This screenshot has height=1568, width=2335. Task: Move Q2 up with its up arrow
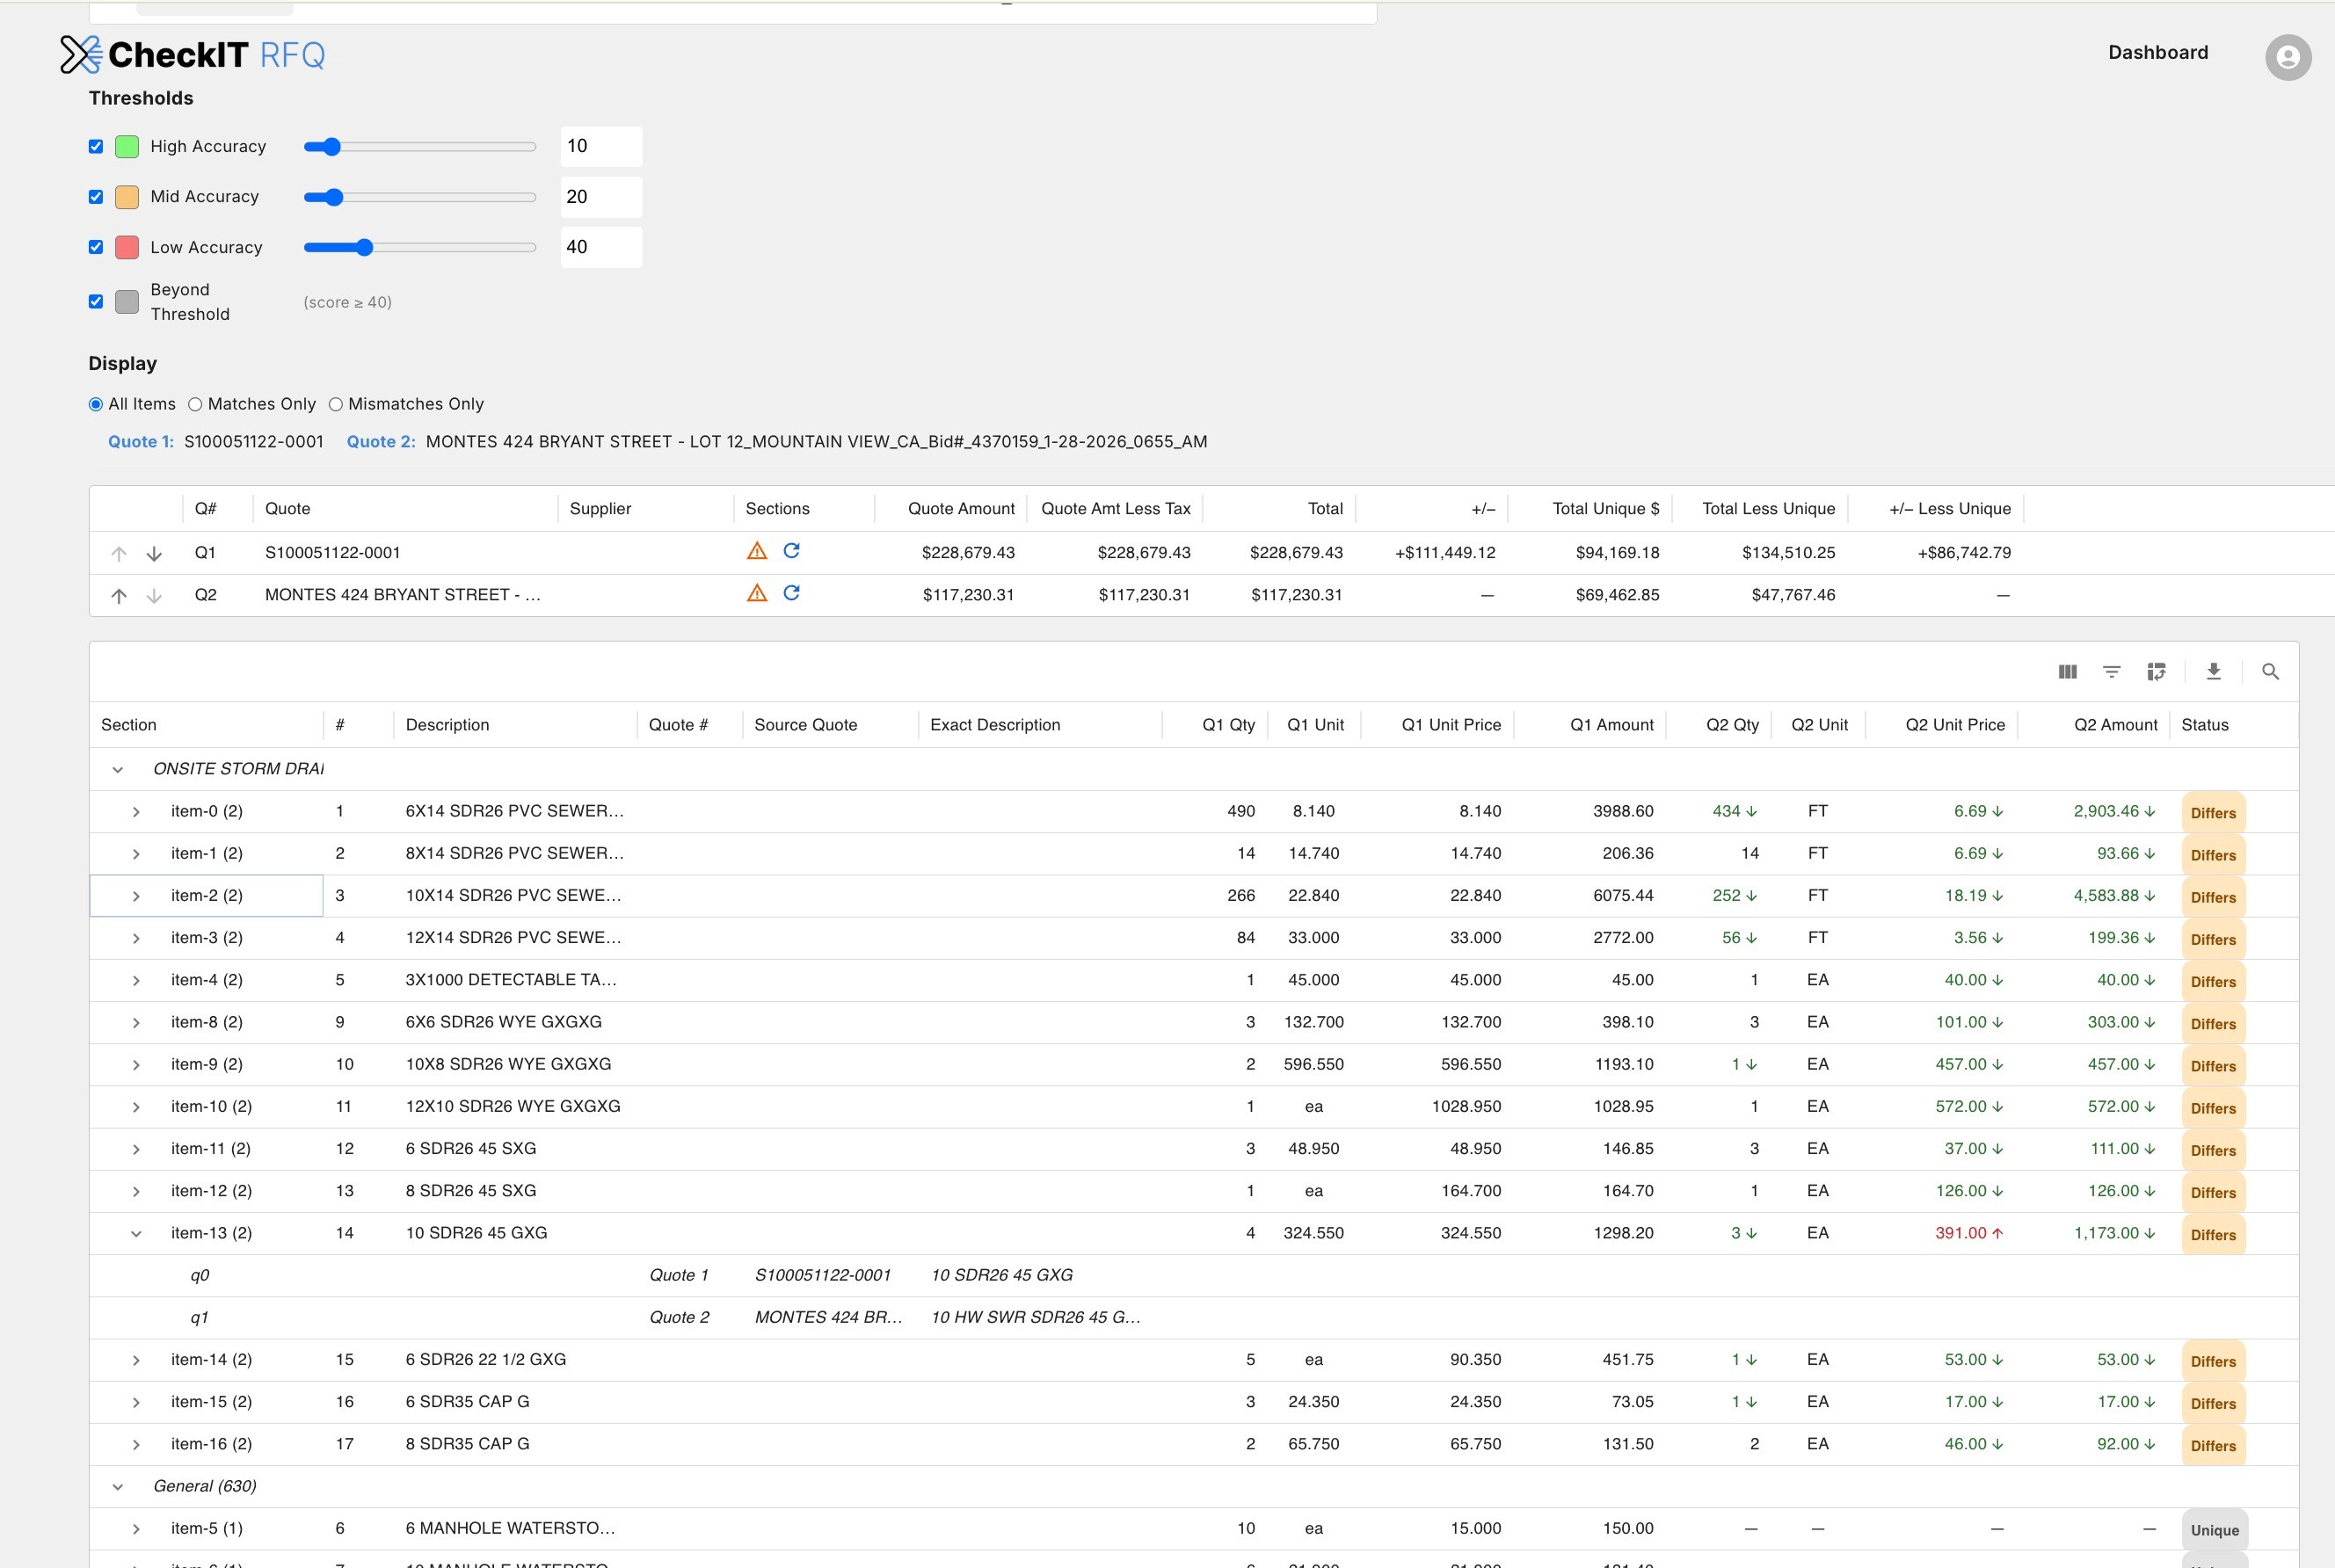coord(119,596)
